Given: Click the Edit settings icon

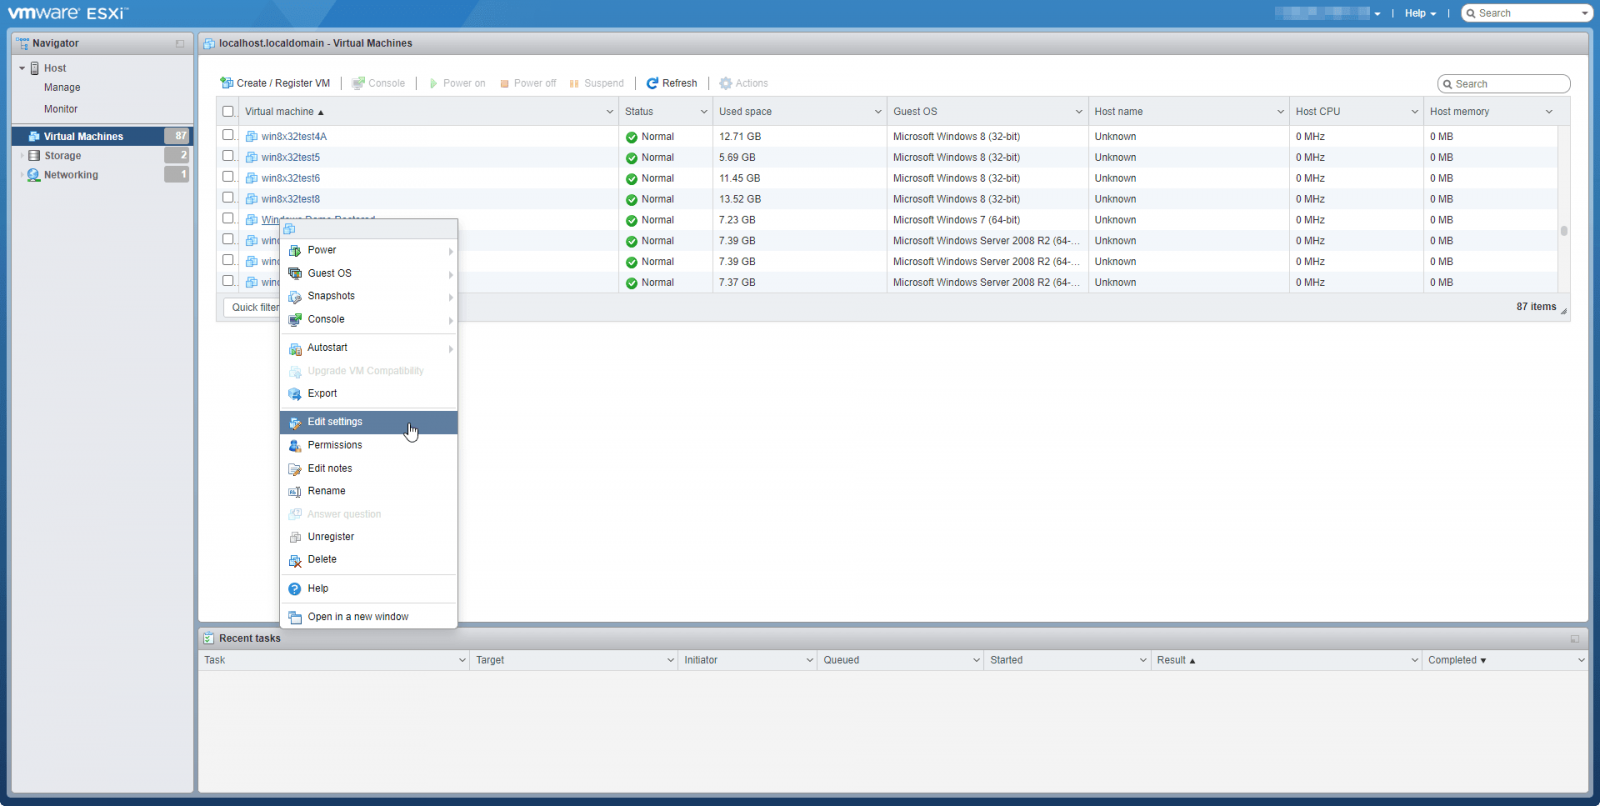Looking at the screenshot, I should click(295, 422).
